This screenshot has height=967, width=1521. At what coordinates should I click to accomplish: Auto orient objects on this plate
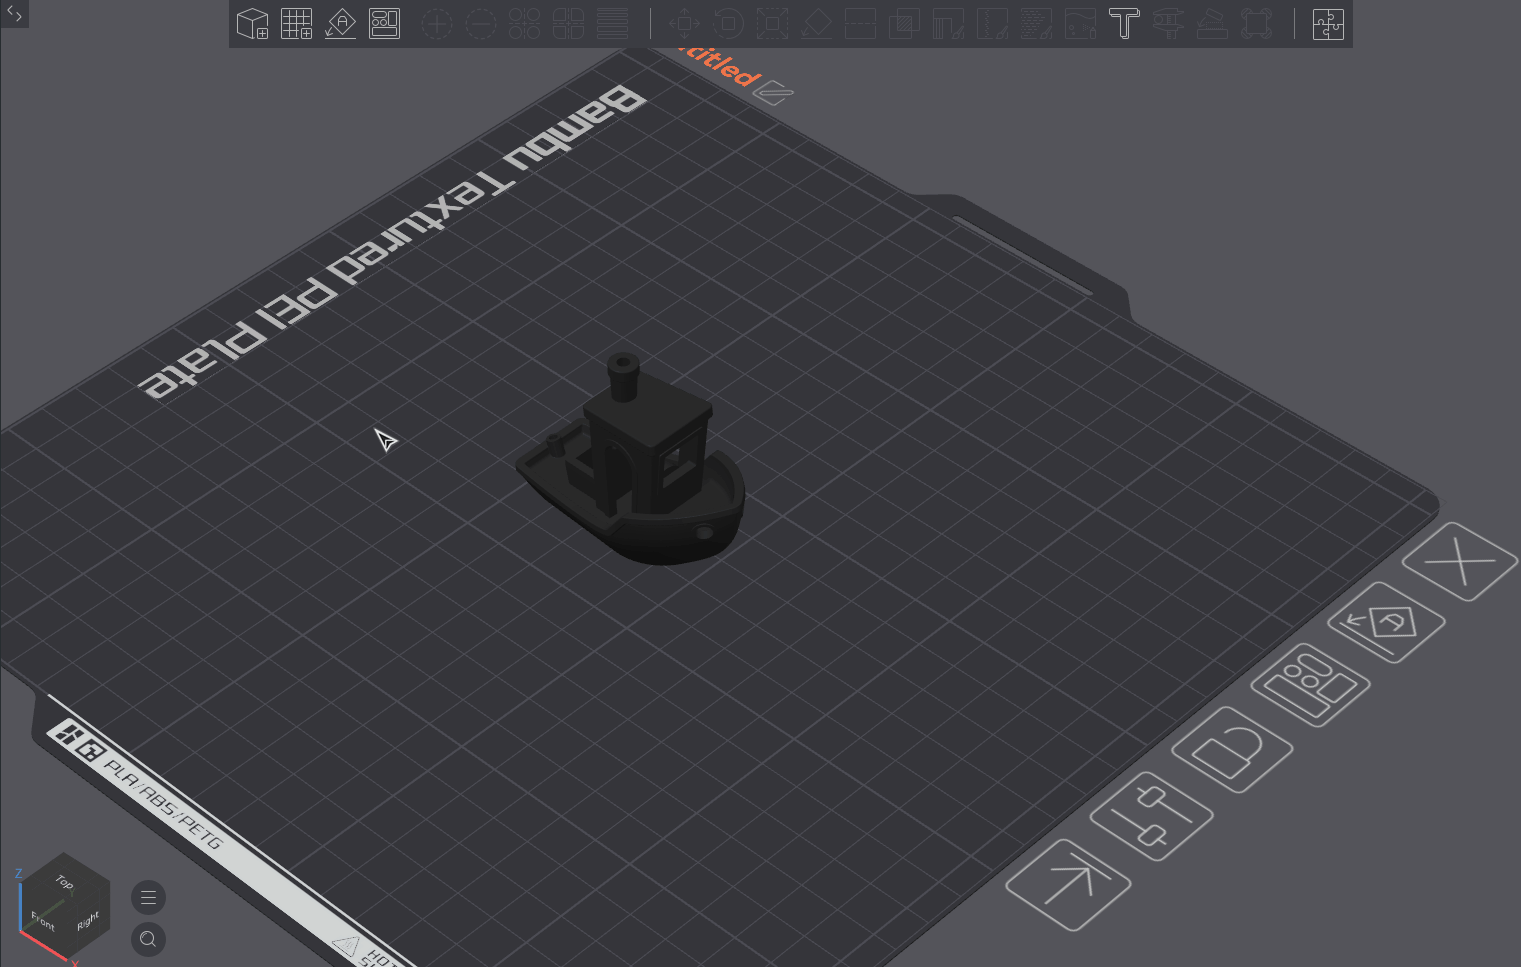coord(1386,622)
